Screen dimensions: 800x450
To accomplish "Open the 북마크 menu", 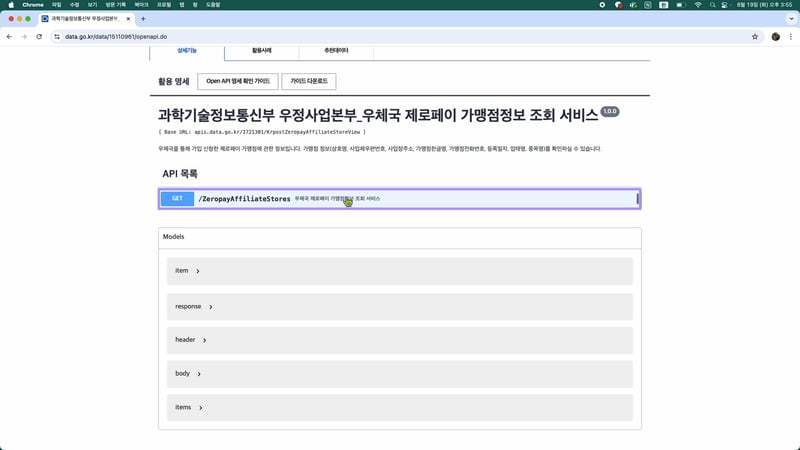I will pyautogui.click(x=141, y=5).
